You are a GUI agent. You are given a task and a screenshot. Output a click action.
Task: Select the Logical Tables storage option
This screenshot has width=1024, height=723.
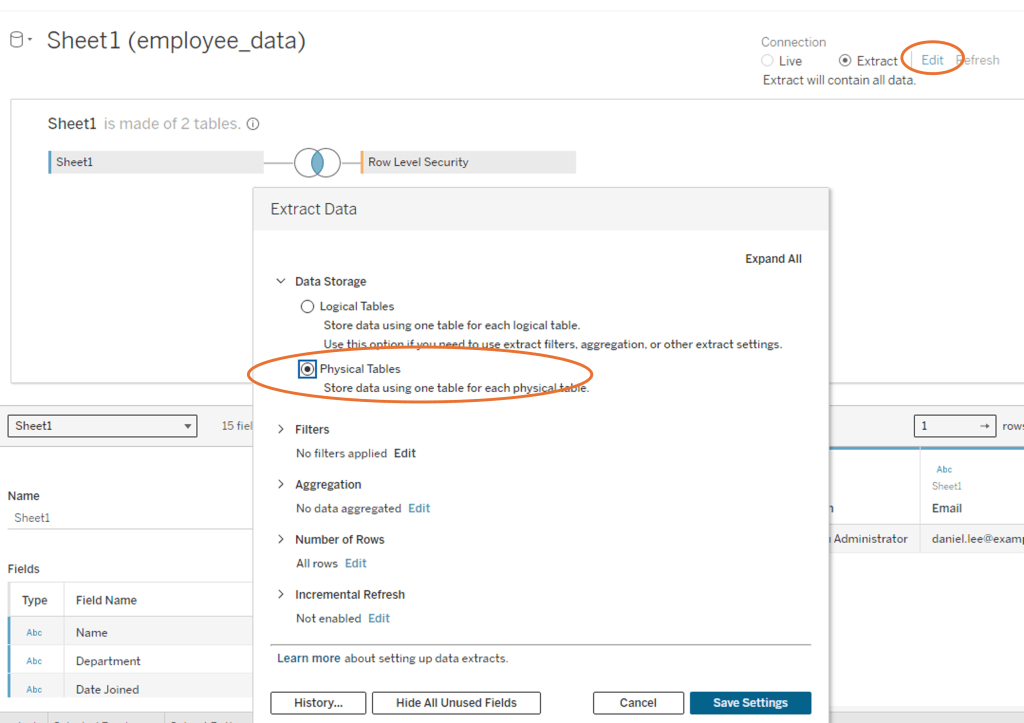coord(307,306)
